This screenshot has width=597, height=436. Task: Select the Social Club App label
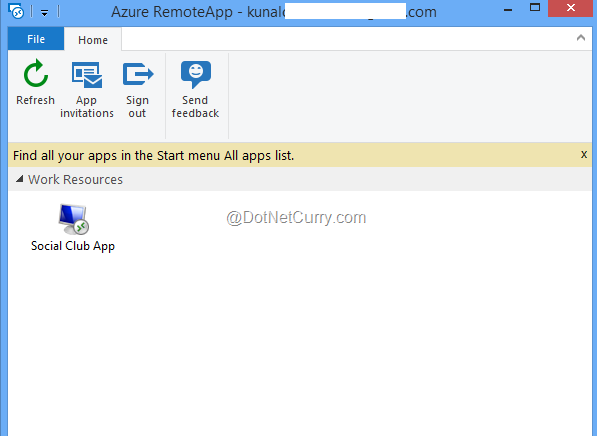tap(73, 246)
